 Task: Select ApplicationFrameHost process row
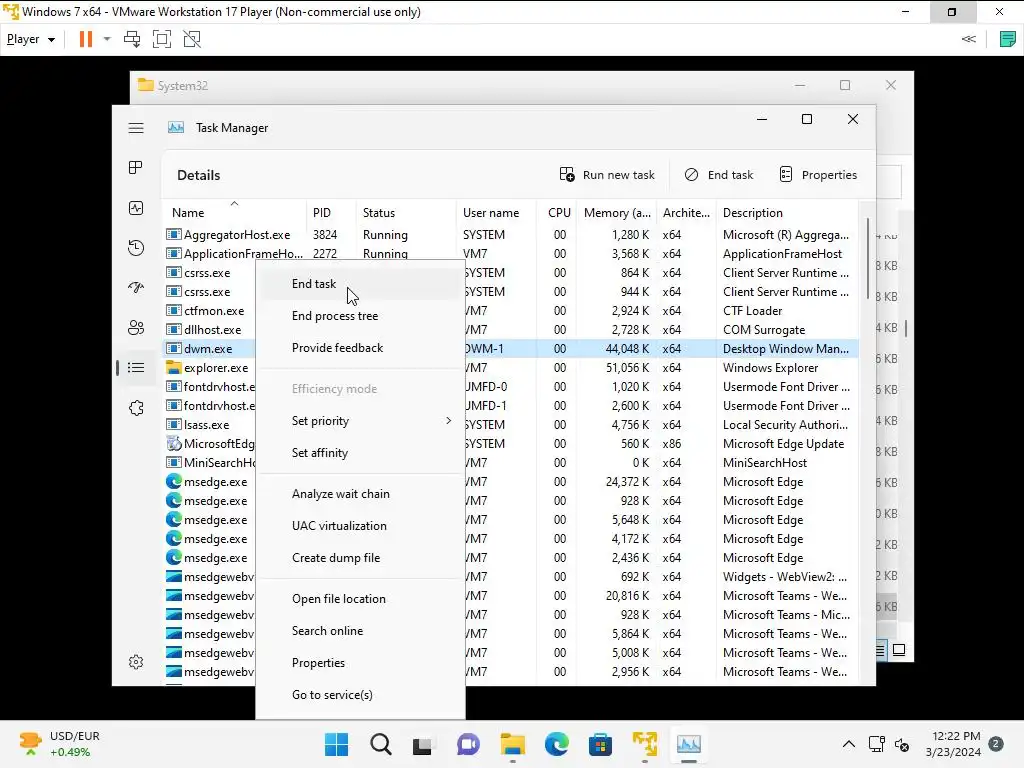510,254
